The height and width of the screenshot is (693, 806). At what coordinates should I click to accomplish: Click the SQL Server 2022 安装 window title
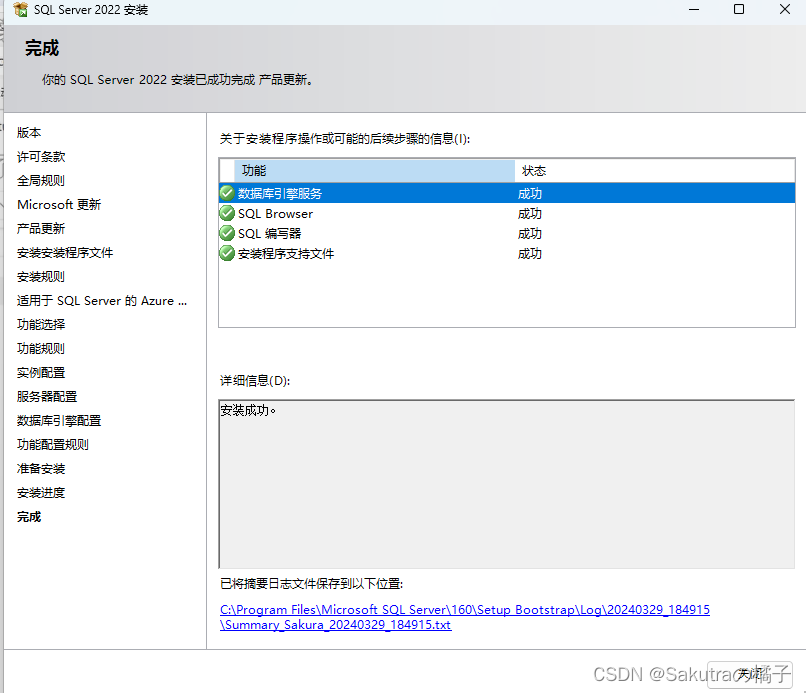(91, 10)
